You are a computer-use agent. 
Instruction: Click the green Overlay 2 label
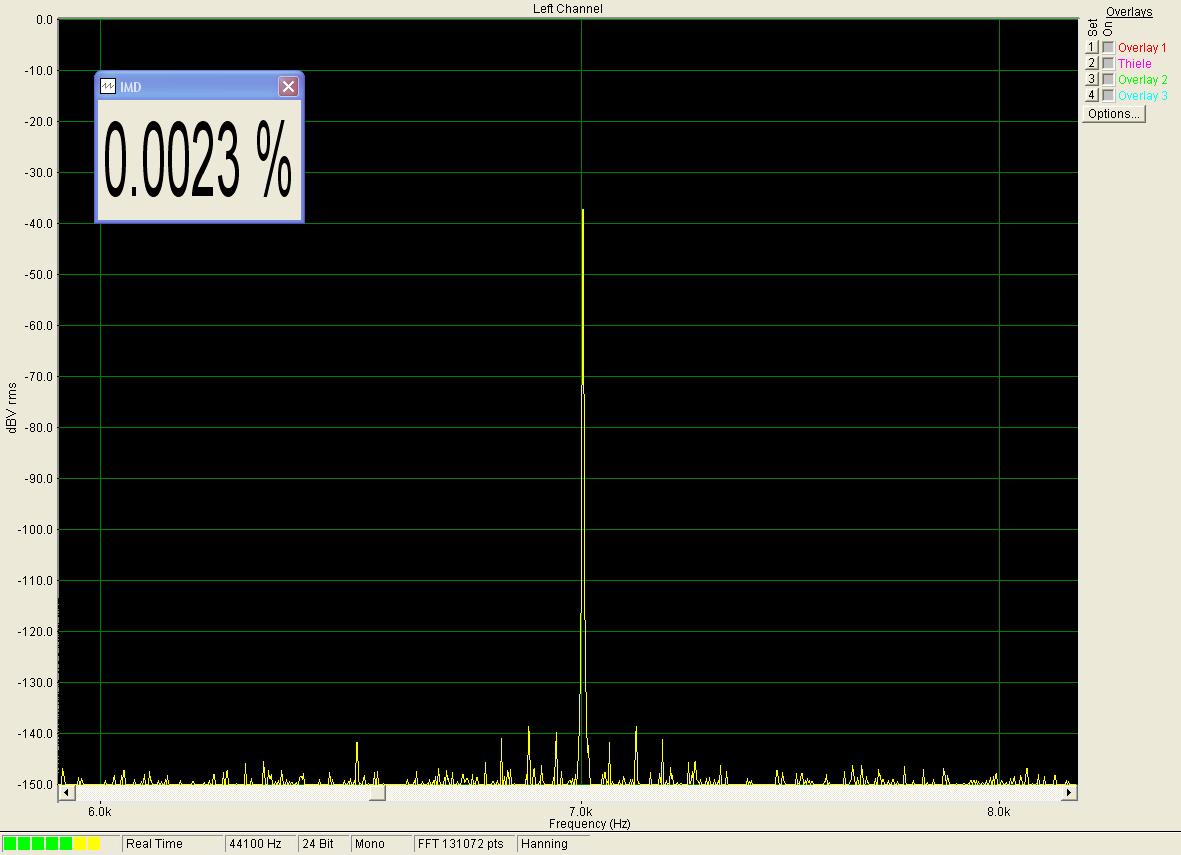coord(1143,80)
